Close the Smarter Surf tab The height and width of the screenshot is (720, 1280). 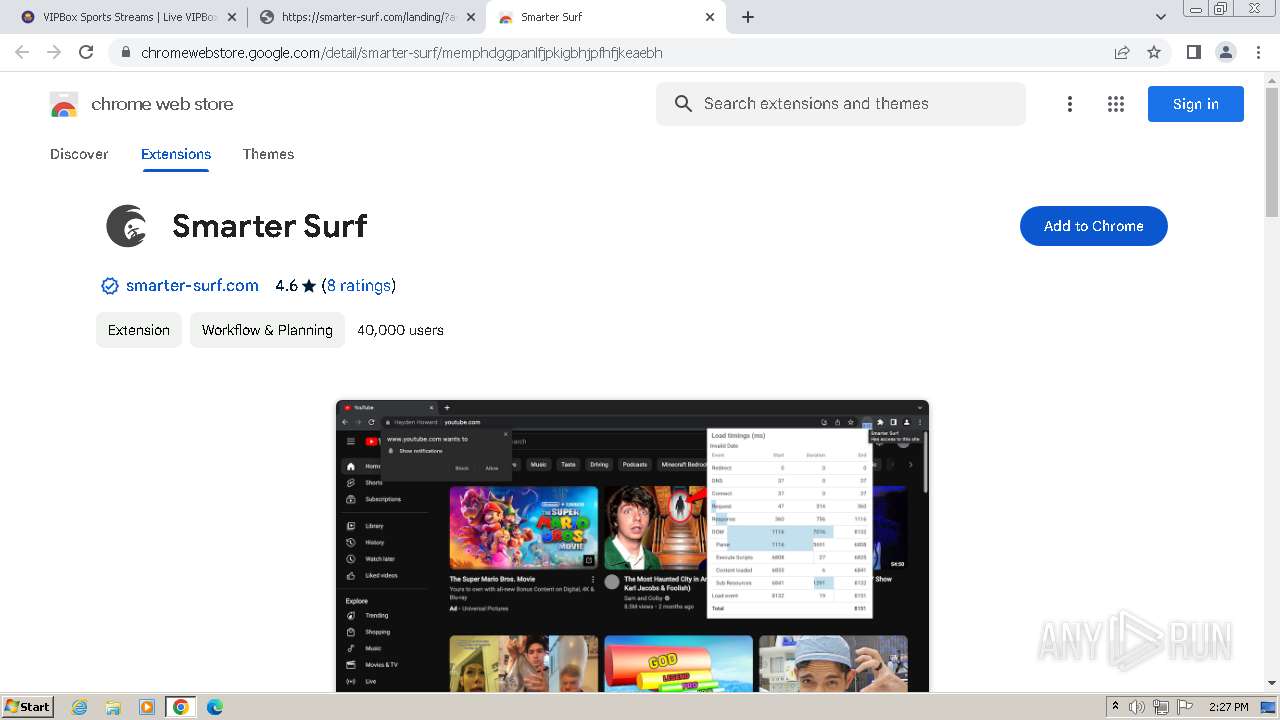coord(710,17)
